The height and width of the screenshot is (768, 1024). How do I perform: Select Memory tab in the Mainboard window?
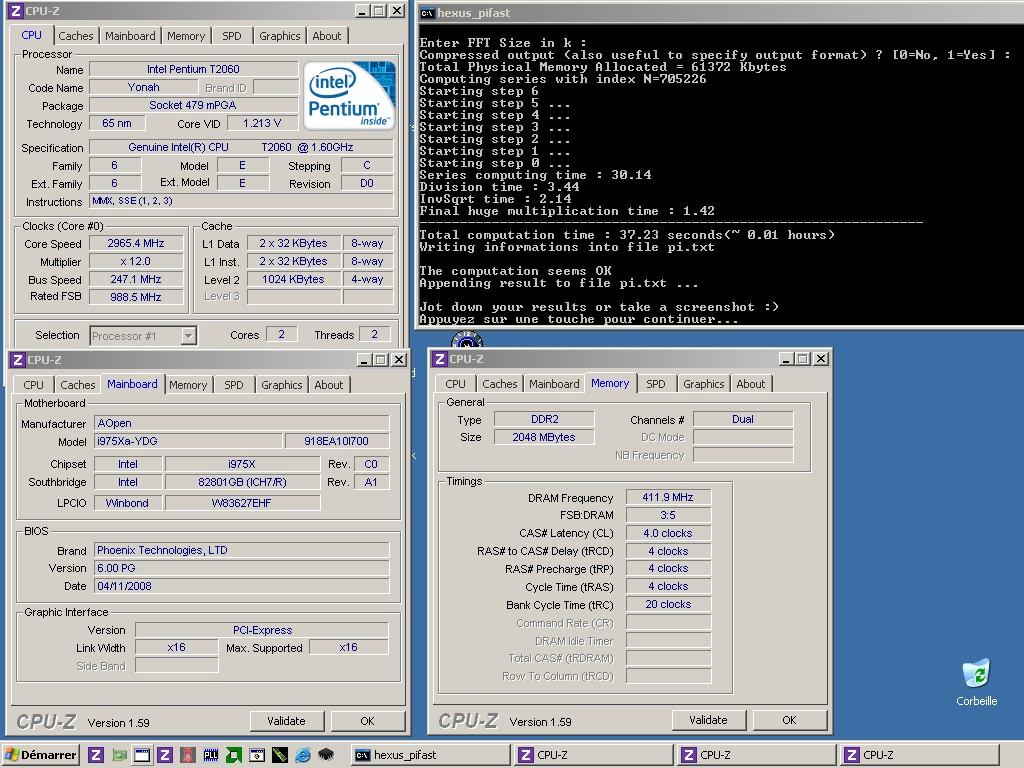point(187,385)
